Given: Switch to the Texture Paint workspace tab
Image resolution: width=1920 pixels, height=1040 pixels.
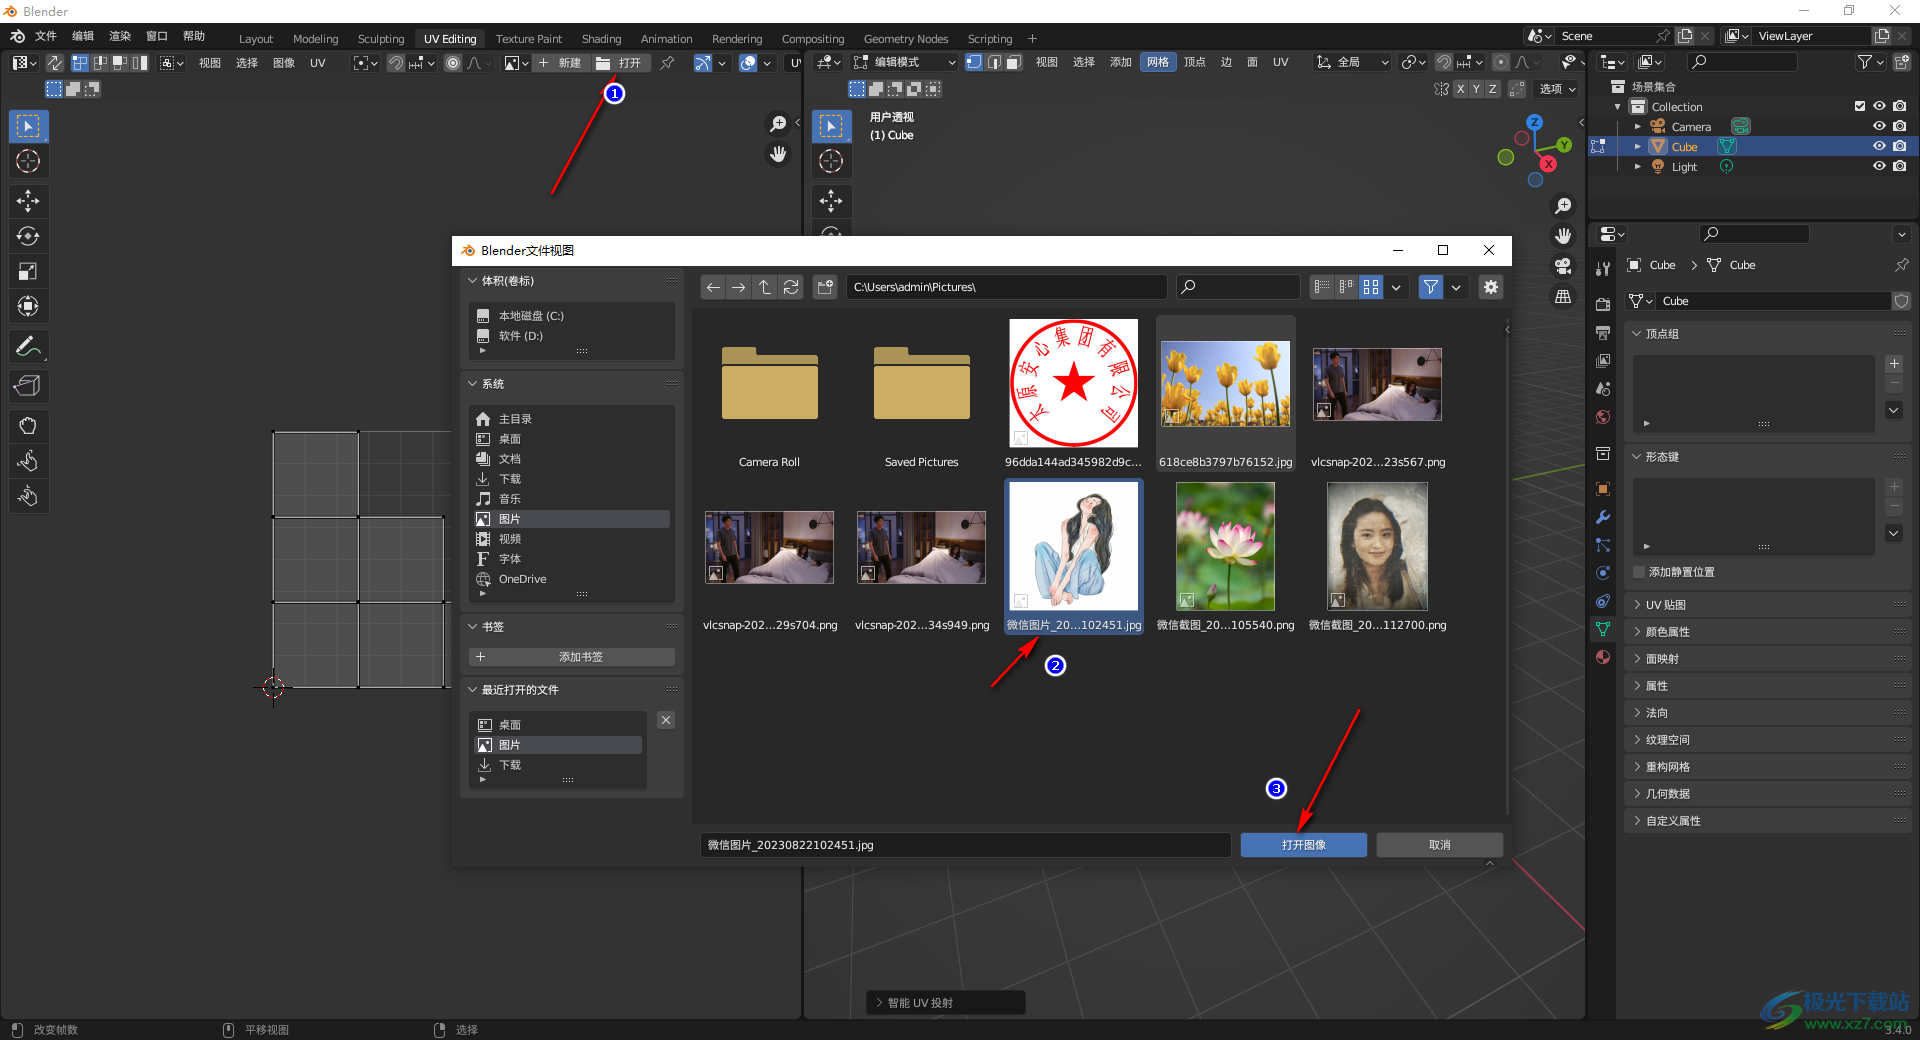Looking at the screenshot, I should click(x=528, y=39).
